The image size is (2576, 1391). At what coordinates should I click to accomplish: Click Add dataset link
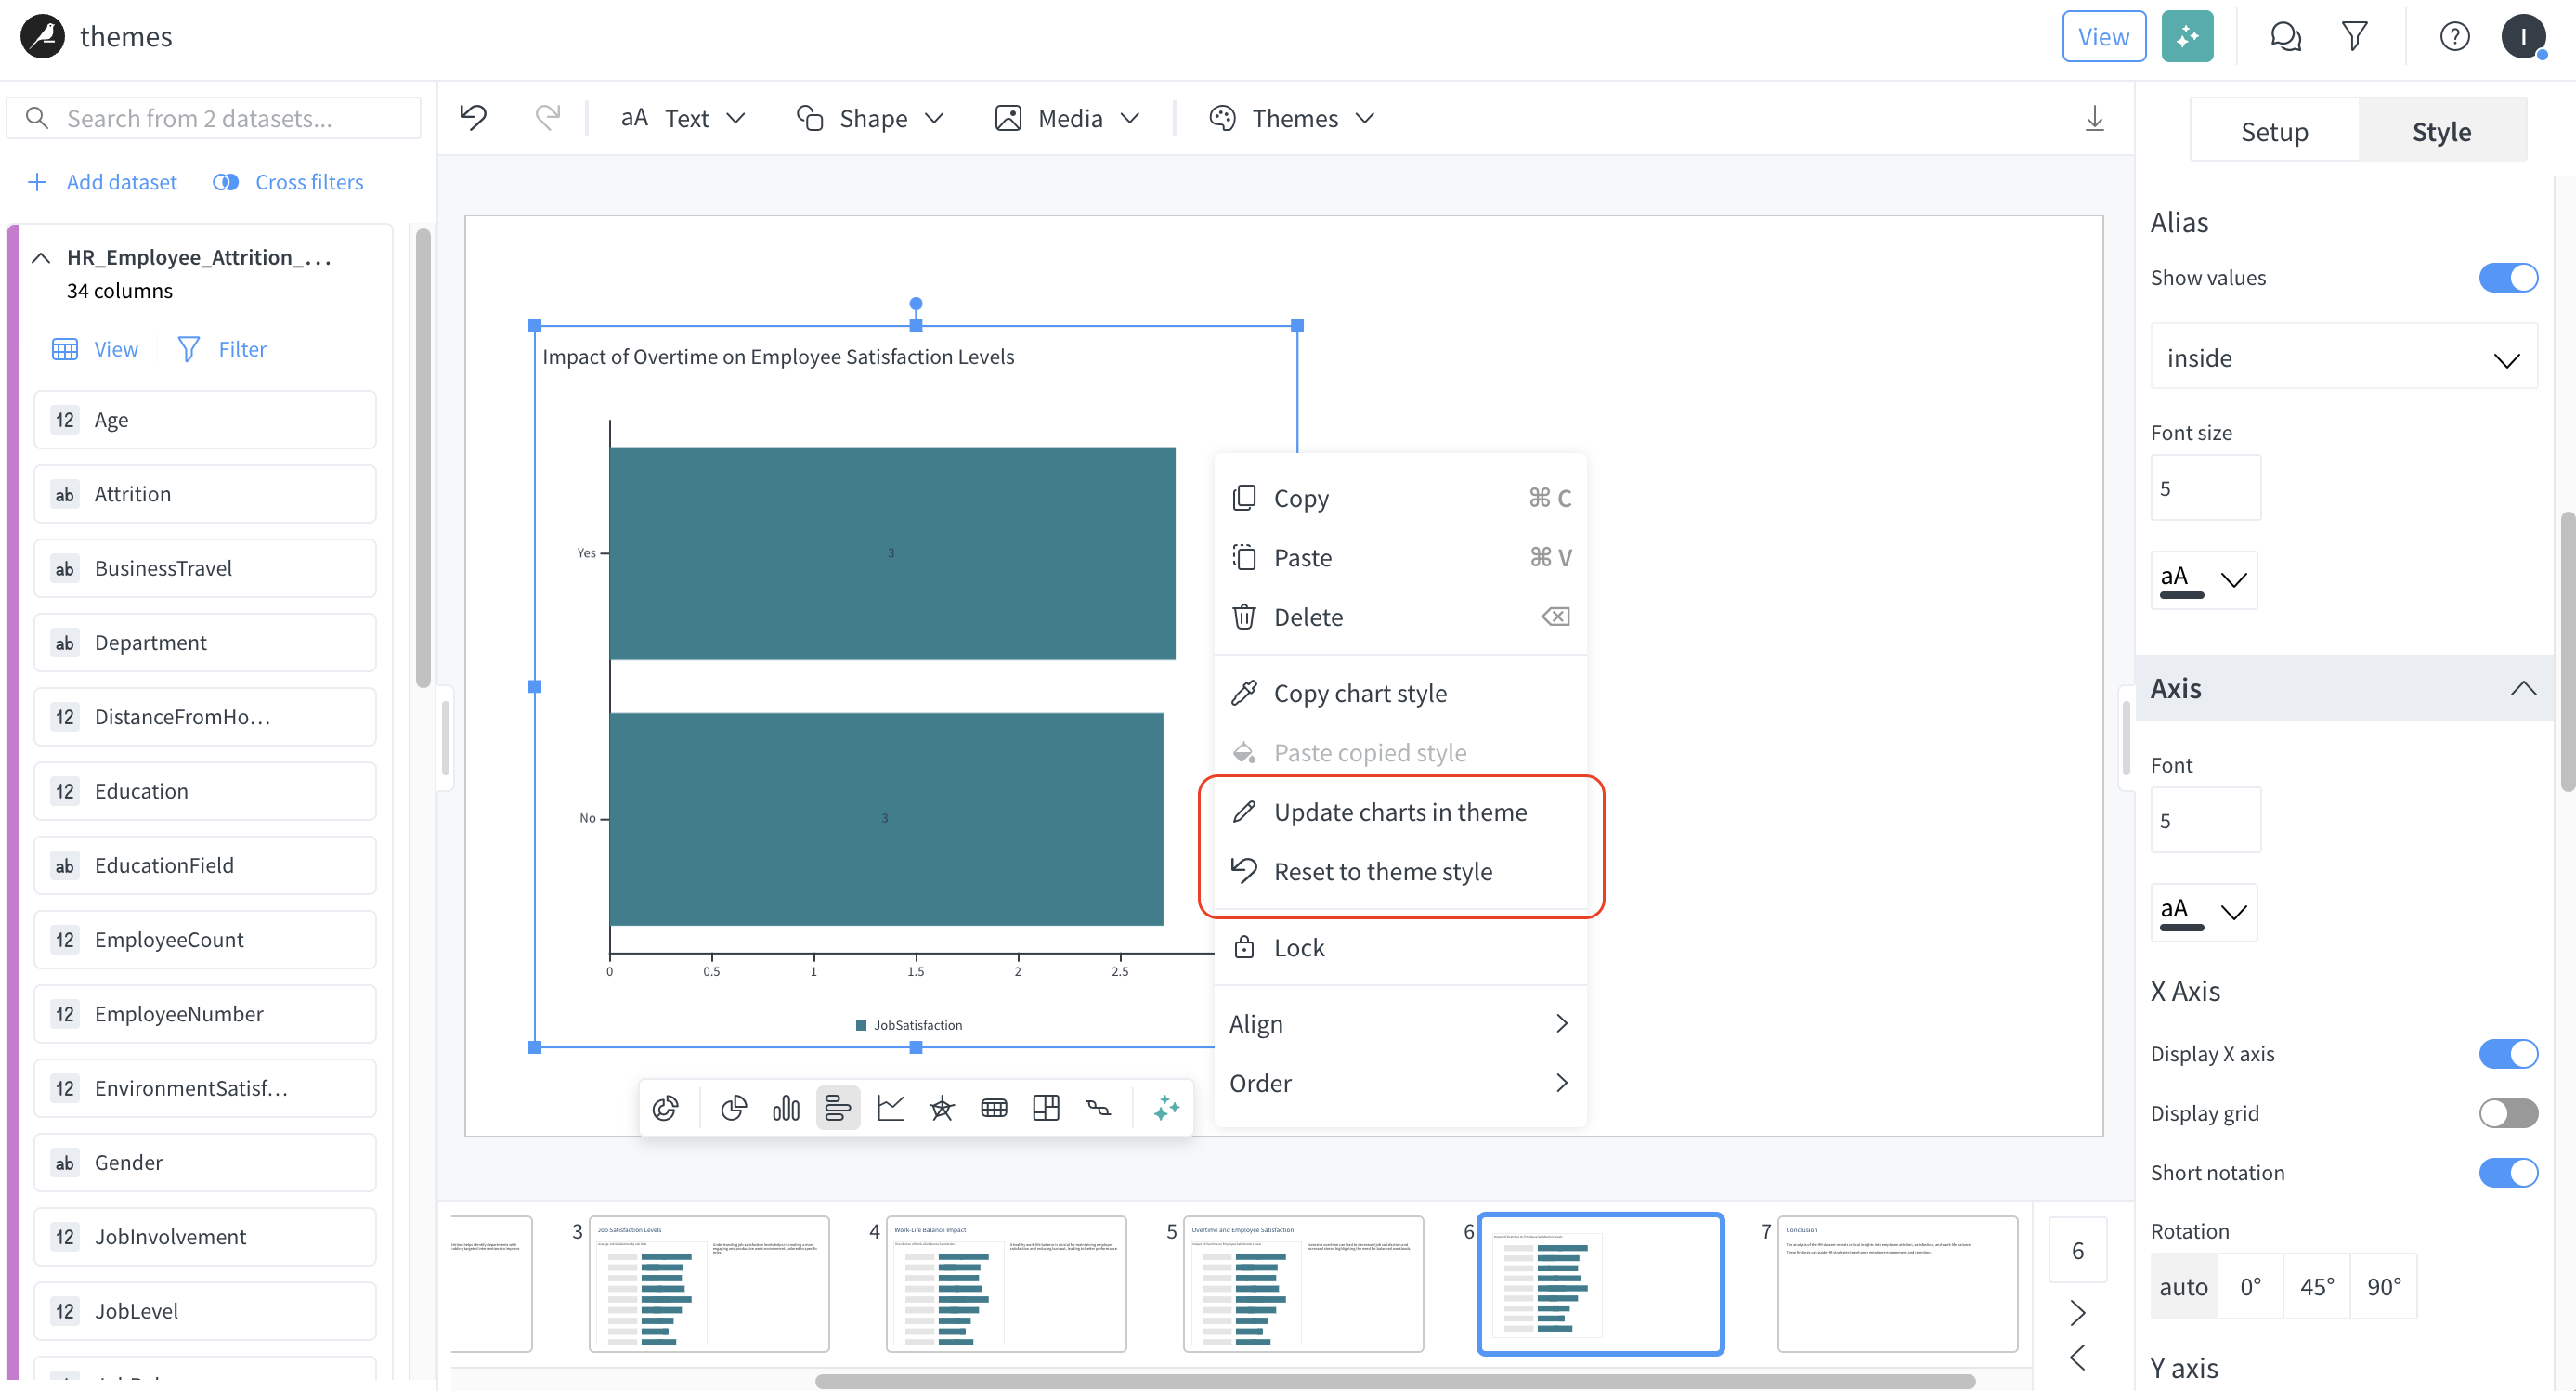[x=102, y=181]
